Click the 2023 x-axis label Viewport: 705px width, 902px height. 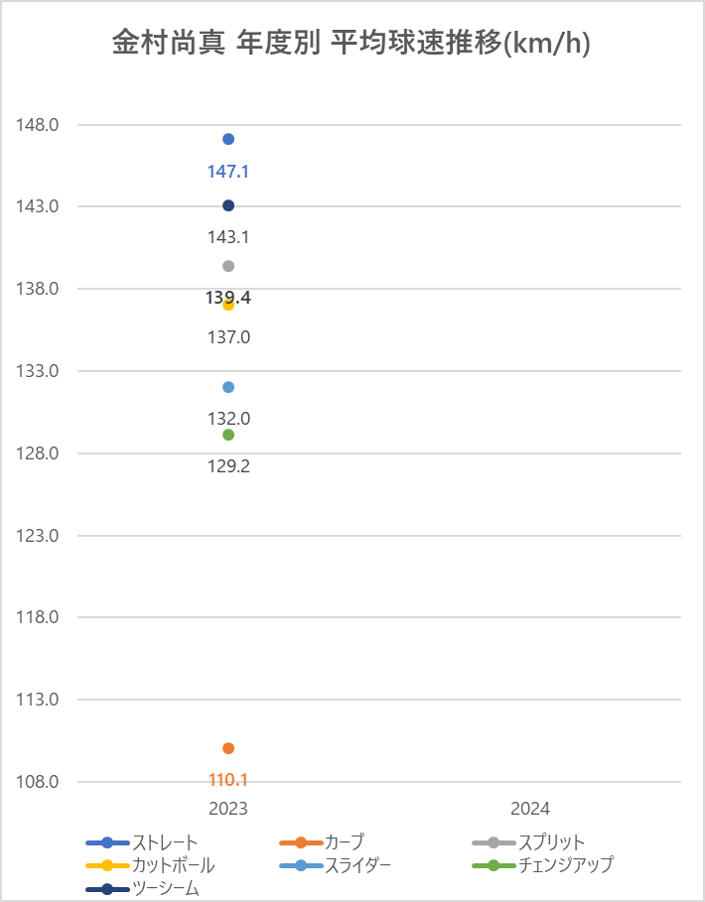pos(228,809)
